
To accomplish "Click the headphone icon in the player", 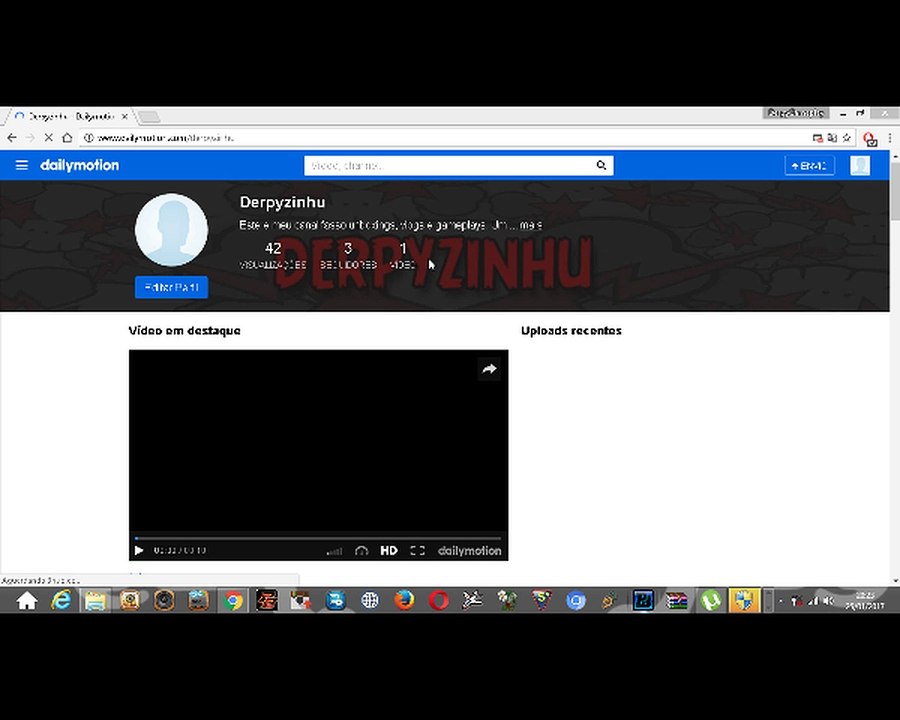I will (x=361, y=551).
